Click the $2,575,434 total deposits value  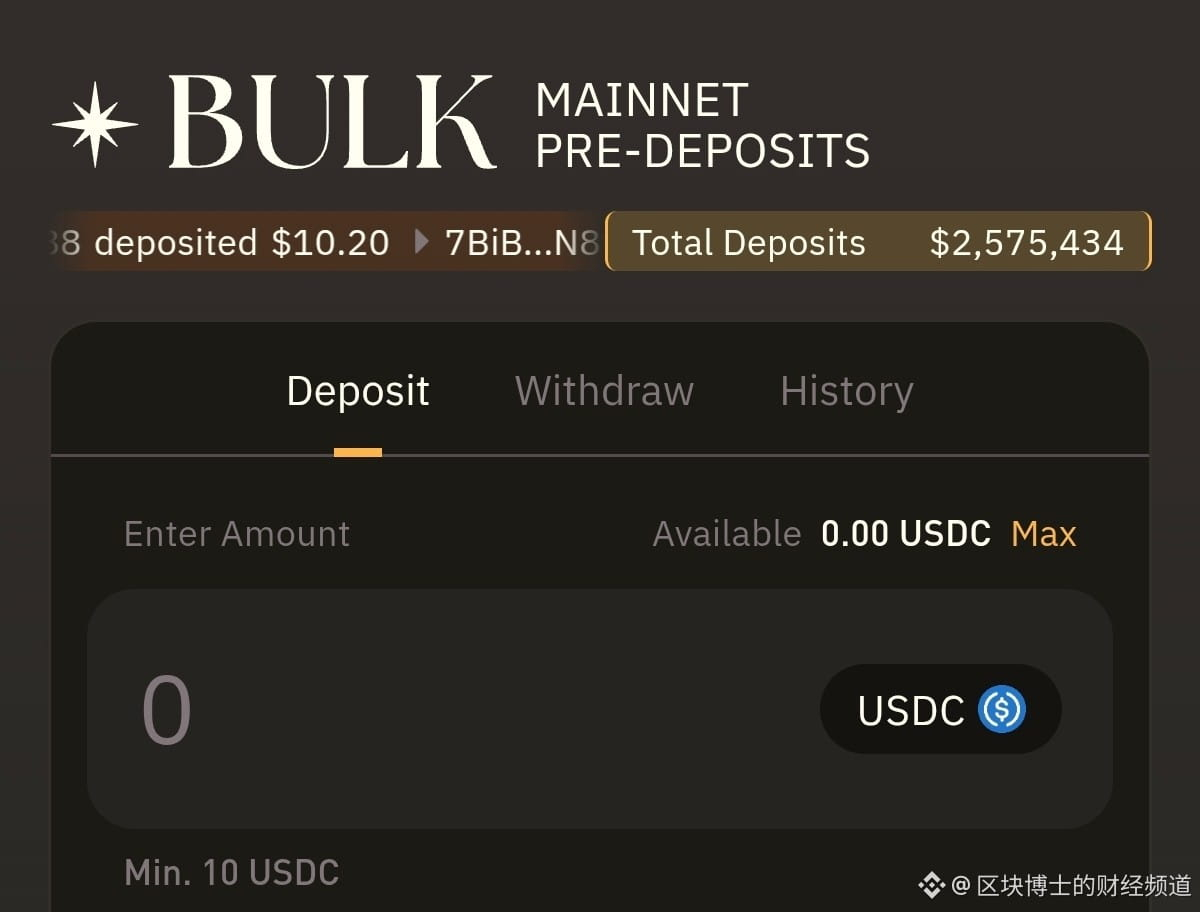point(1027,243)
